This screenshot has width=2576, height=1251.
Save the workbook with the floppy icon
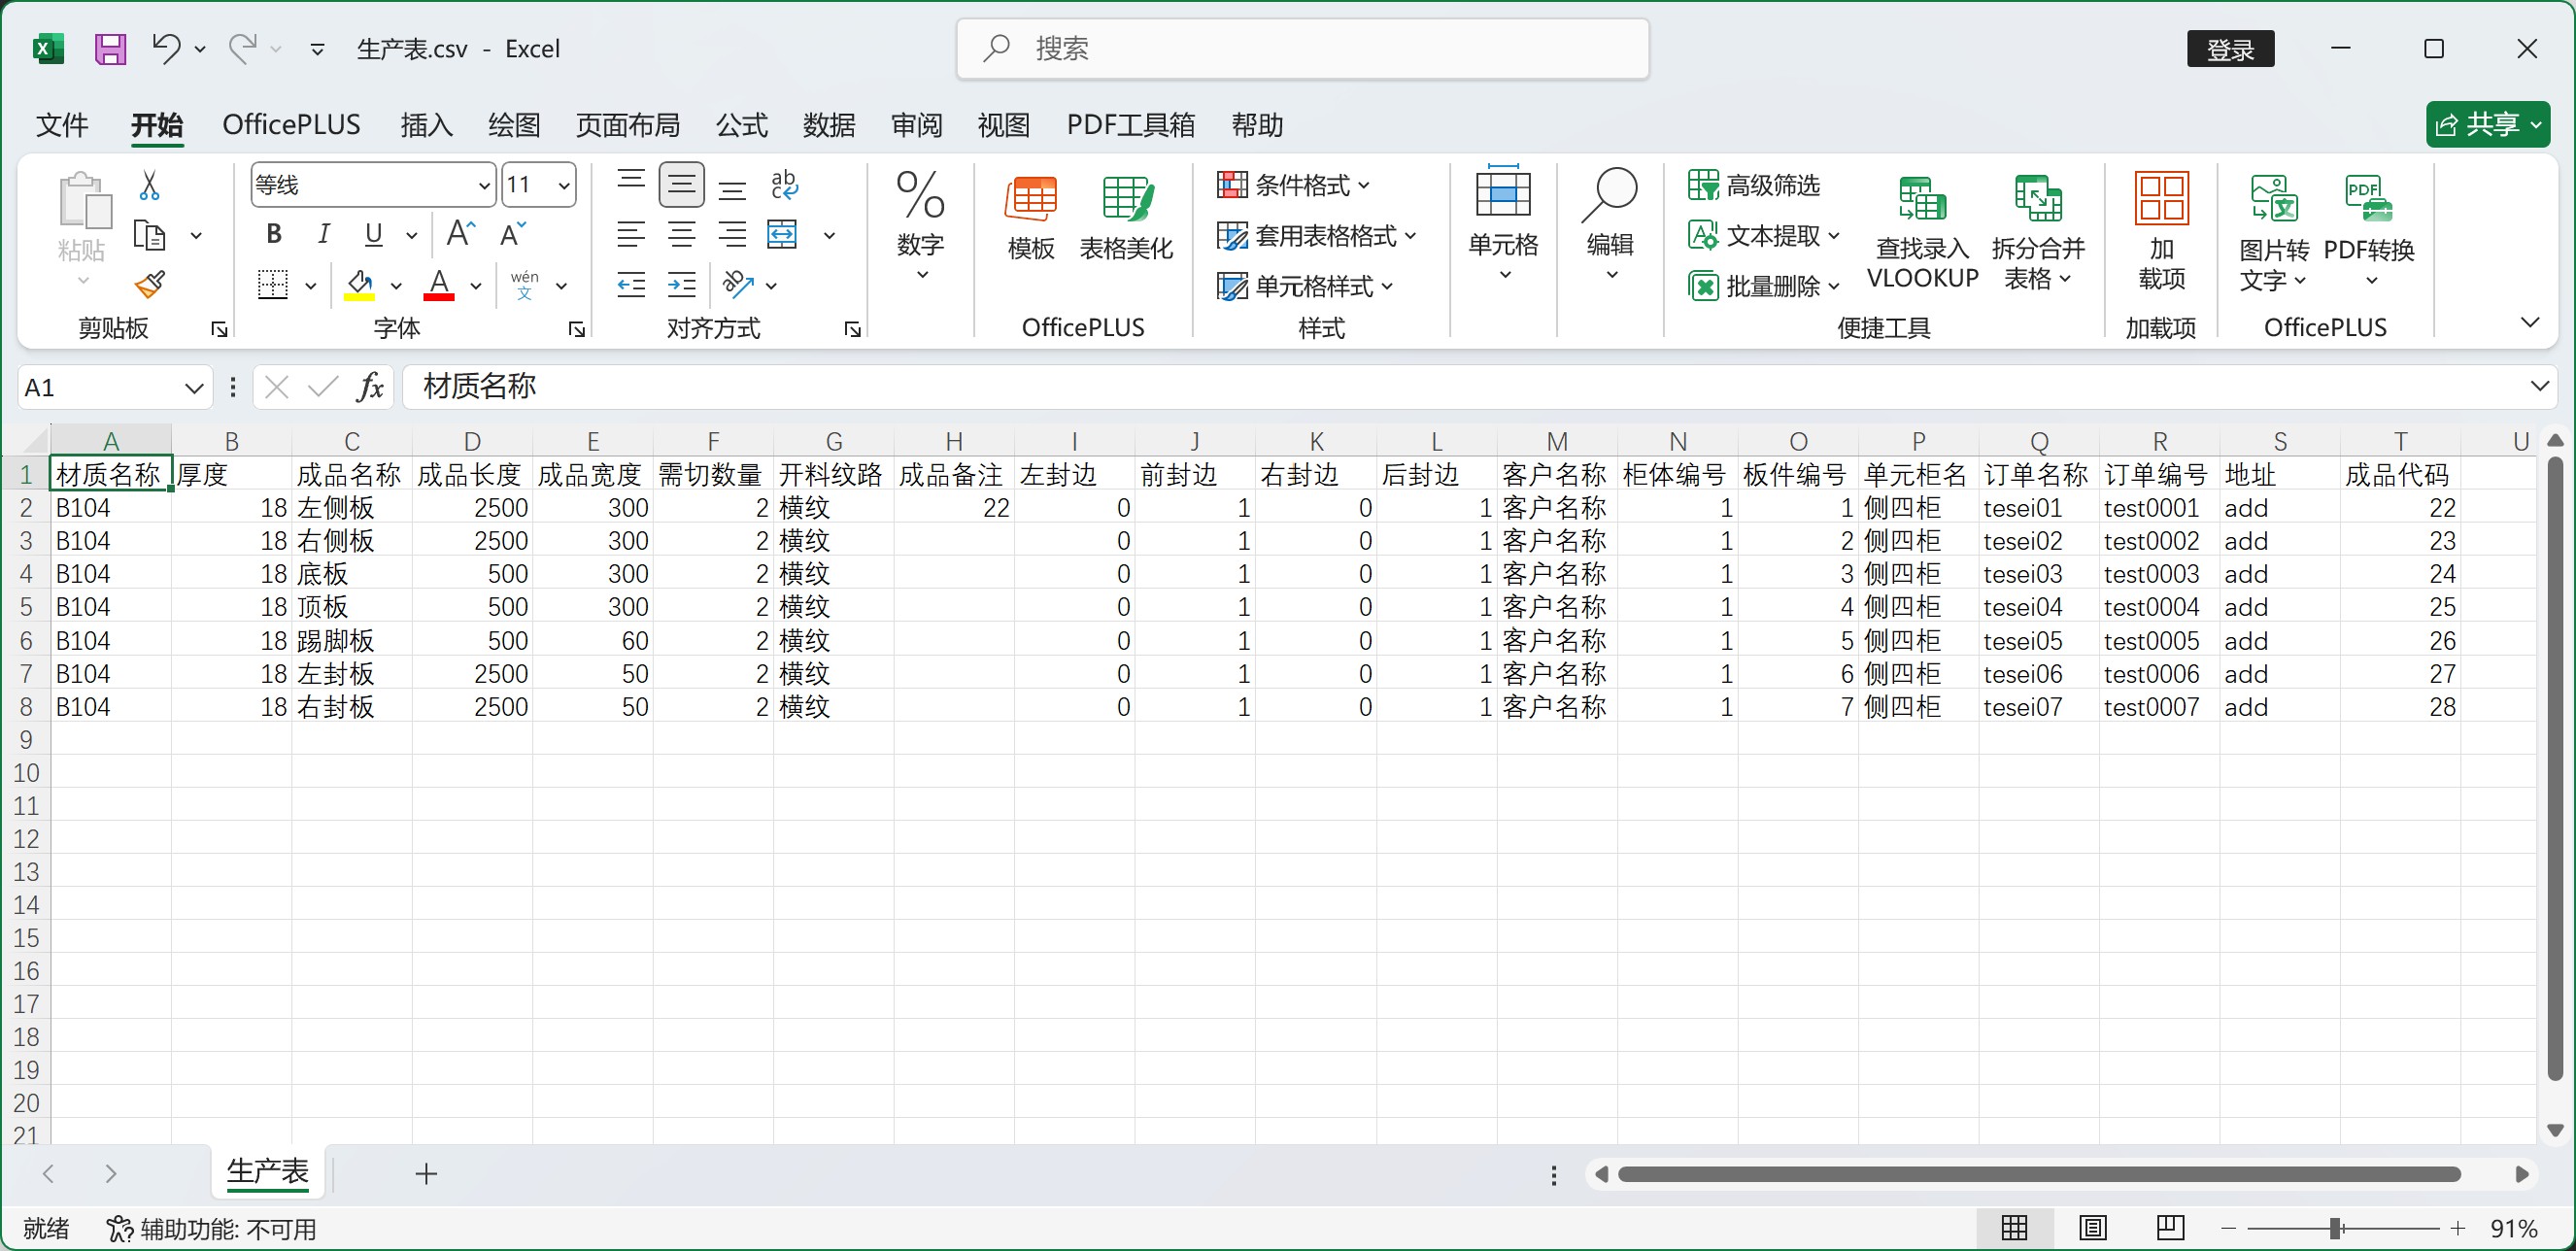coord(110,49)
